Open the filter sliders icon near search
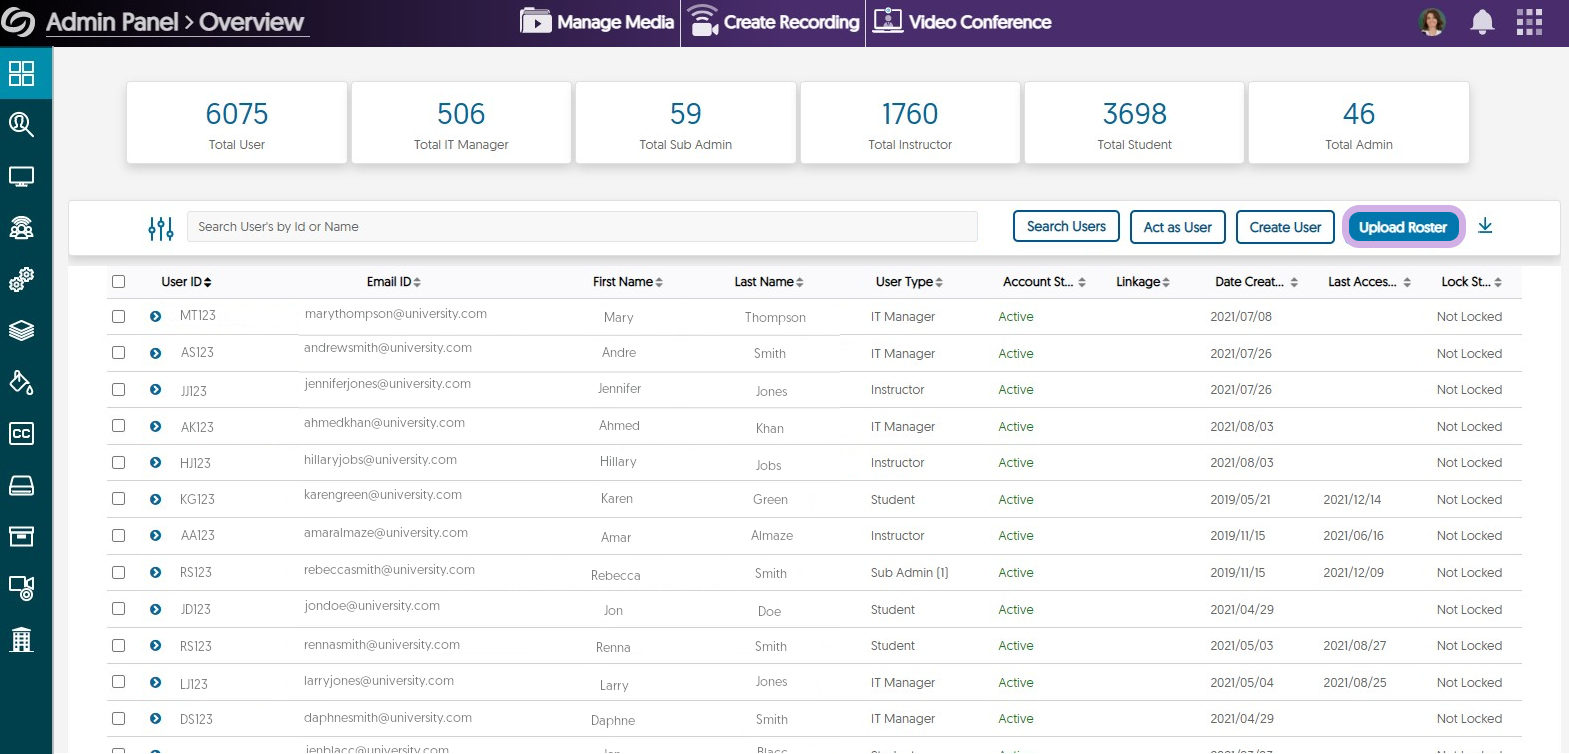1569x754 pixels. tap(160, 228)
